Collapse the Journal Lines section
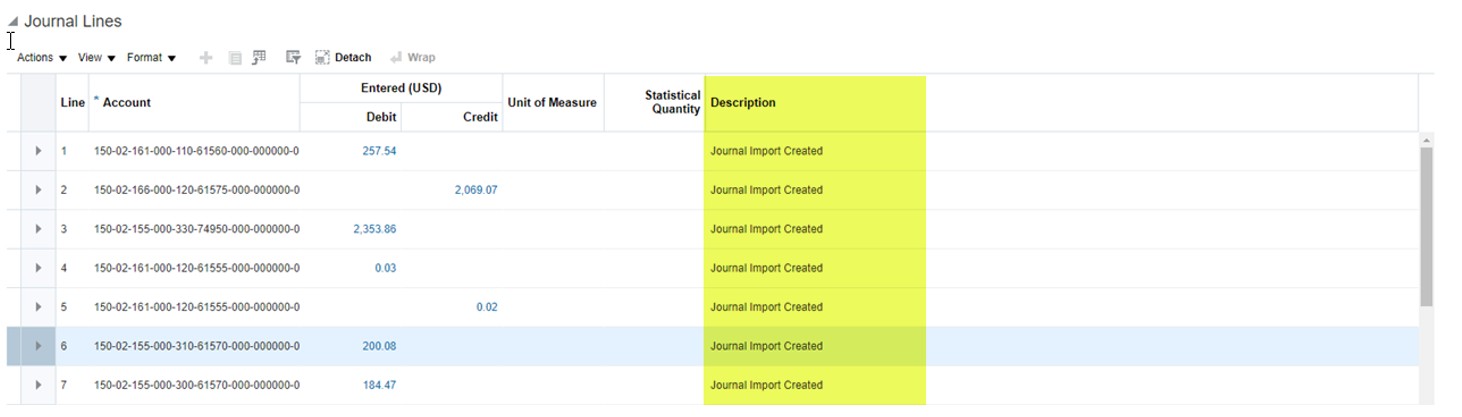The height and width of the screenshot is (417, 1462). [13, 21]
